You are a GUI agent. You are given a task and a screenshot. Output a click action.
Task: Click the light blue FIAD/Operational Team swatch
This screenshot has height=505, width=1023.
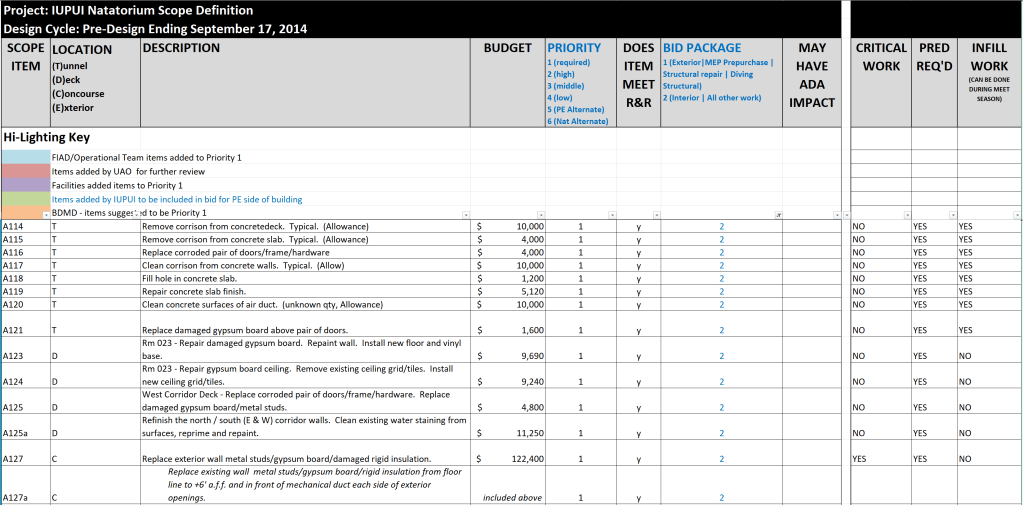pyautogui.click(x=25, y=157)
